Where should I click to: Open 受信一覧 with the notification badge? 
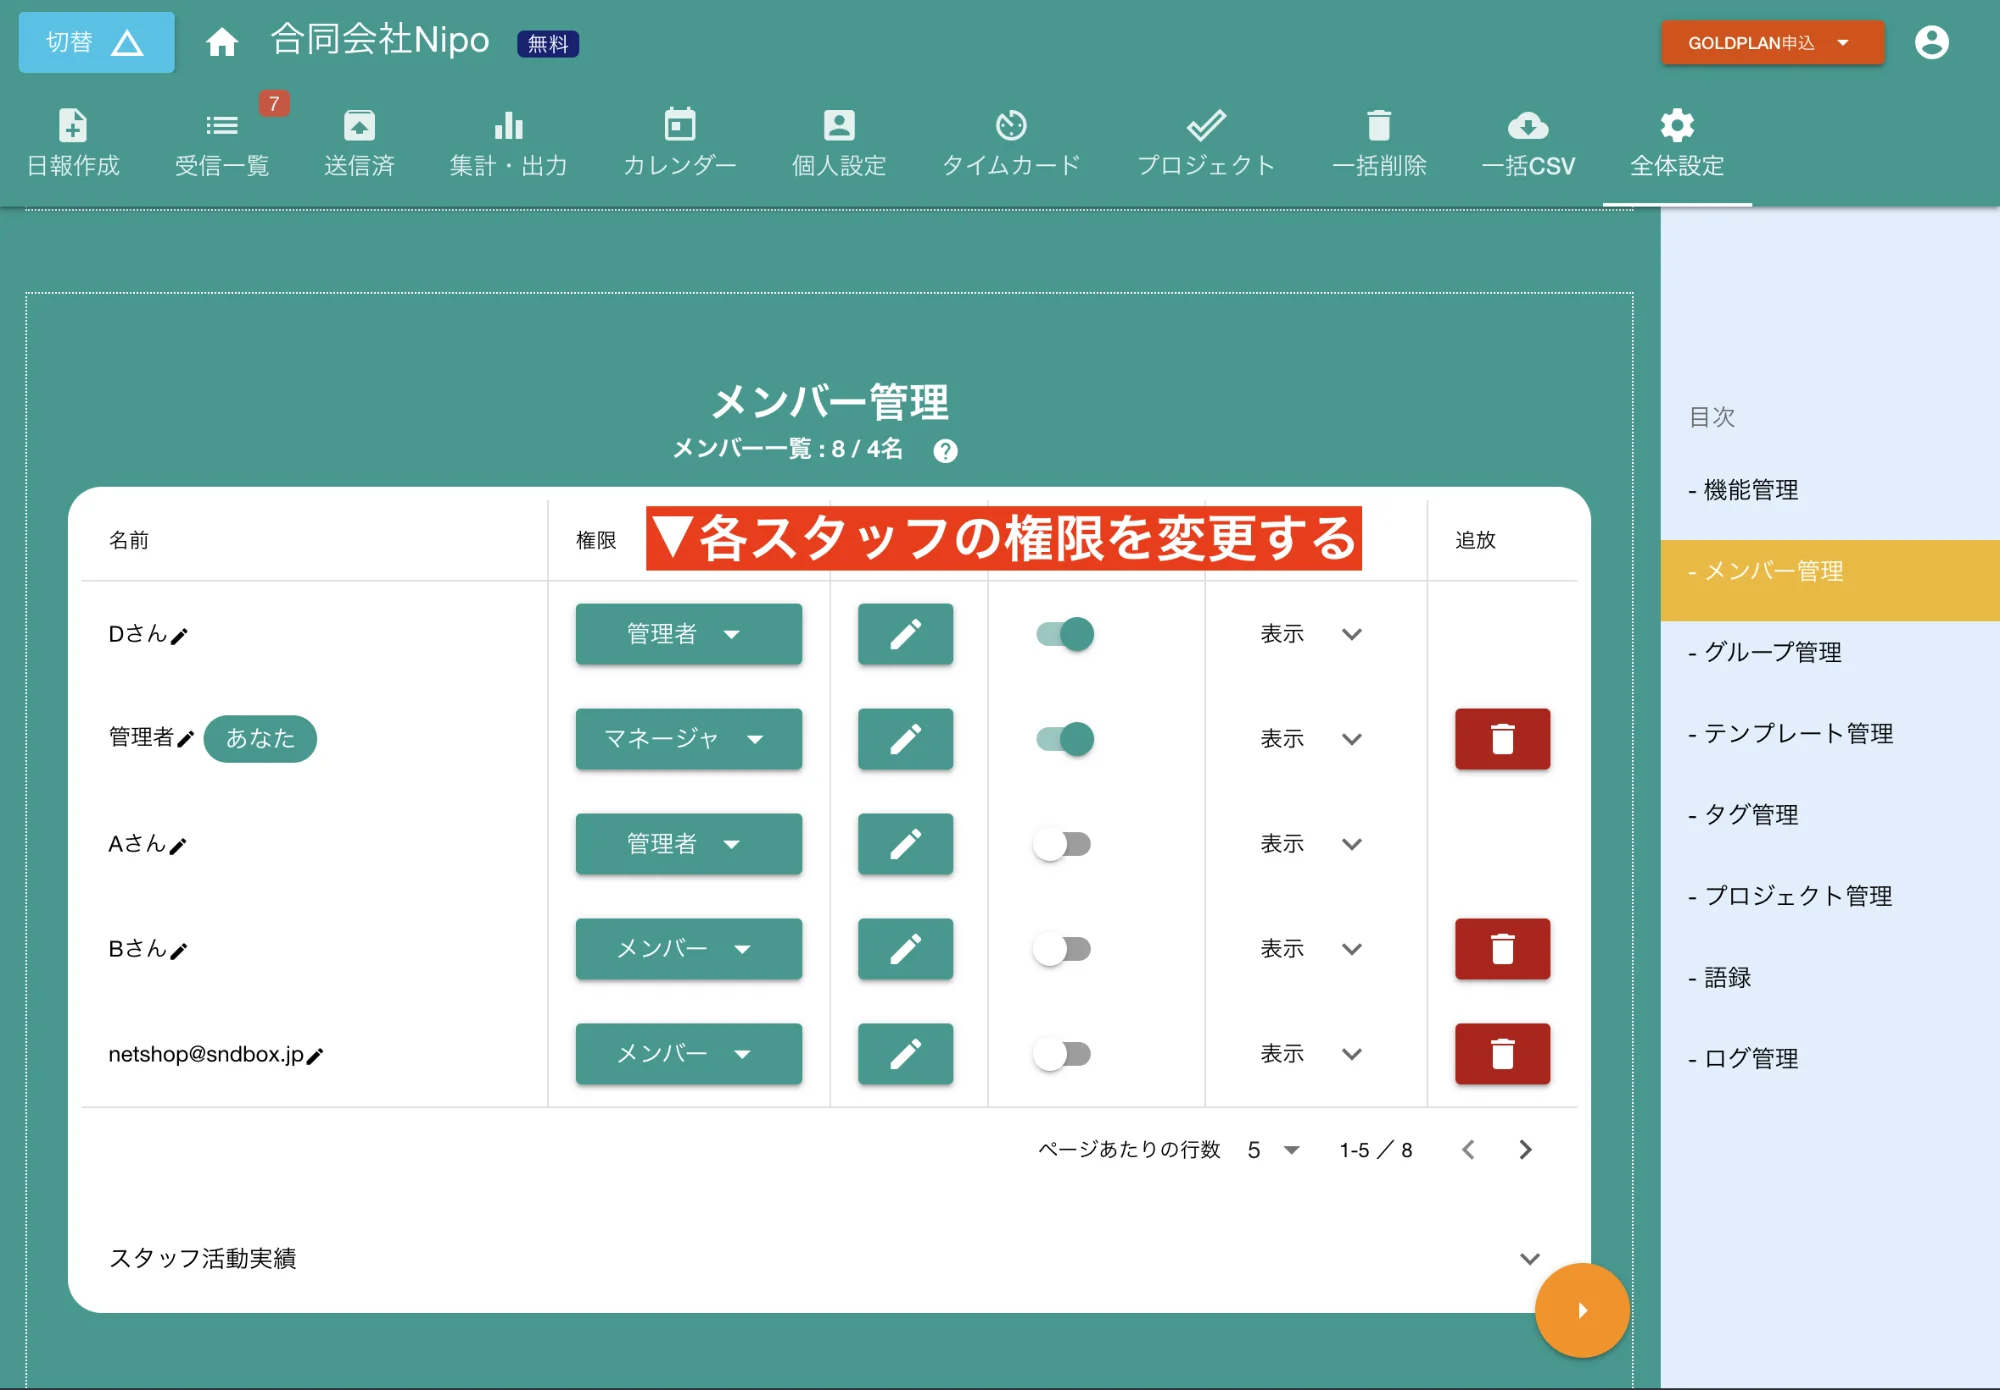(x=222, y=140)
